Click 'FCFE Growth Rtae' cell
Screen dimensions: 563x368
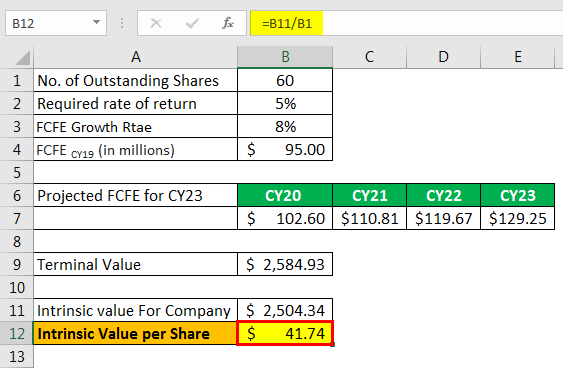coord(135,126)
